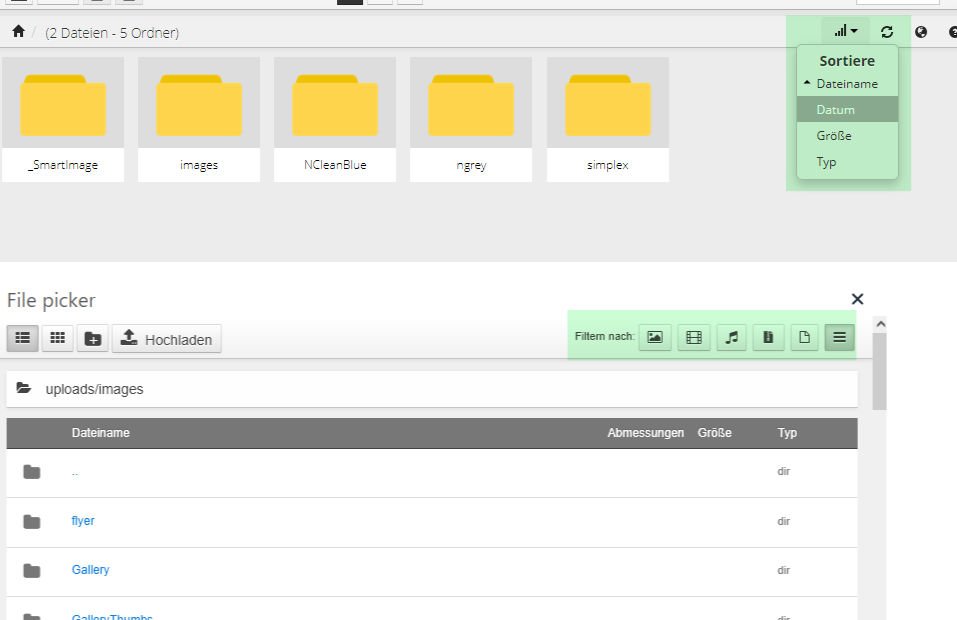The width and height of the screenshot is (957, 620).
Task: Click the Hochladen upload button
Action: tap(167, 339)
